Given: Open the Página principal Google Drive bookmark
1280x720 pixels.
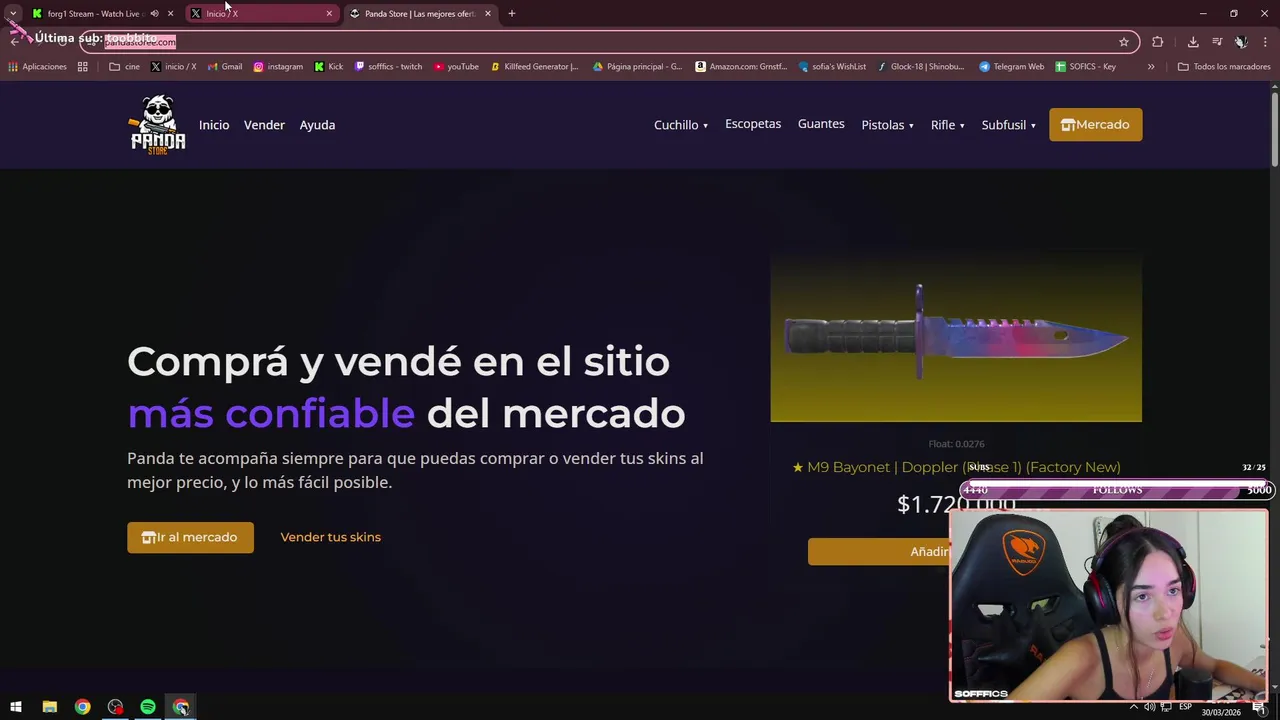Looking at the screenshot, I should [x=637, y=67].
